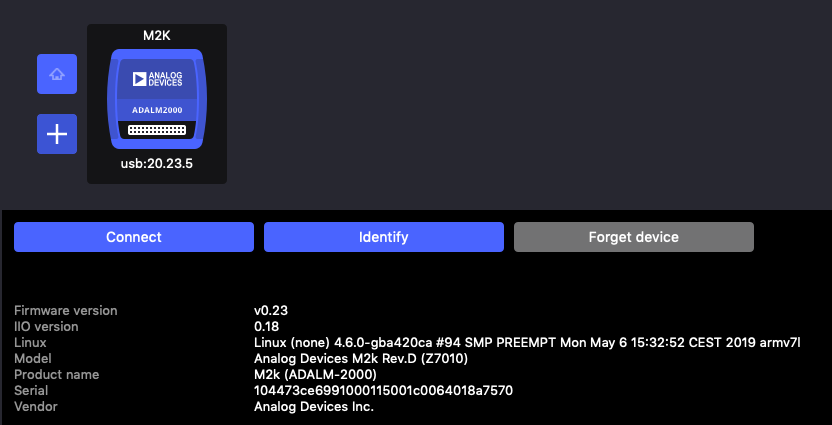
Task: Click the Linux label
Action: point(30,343)
